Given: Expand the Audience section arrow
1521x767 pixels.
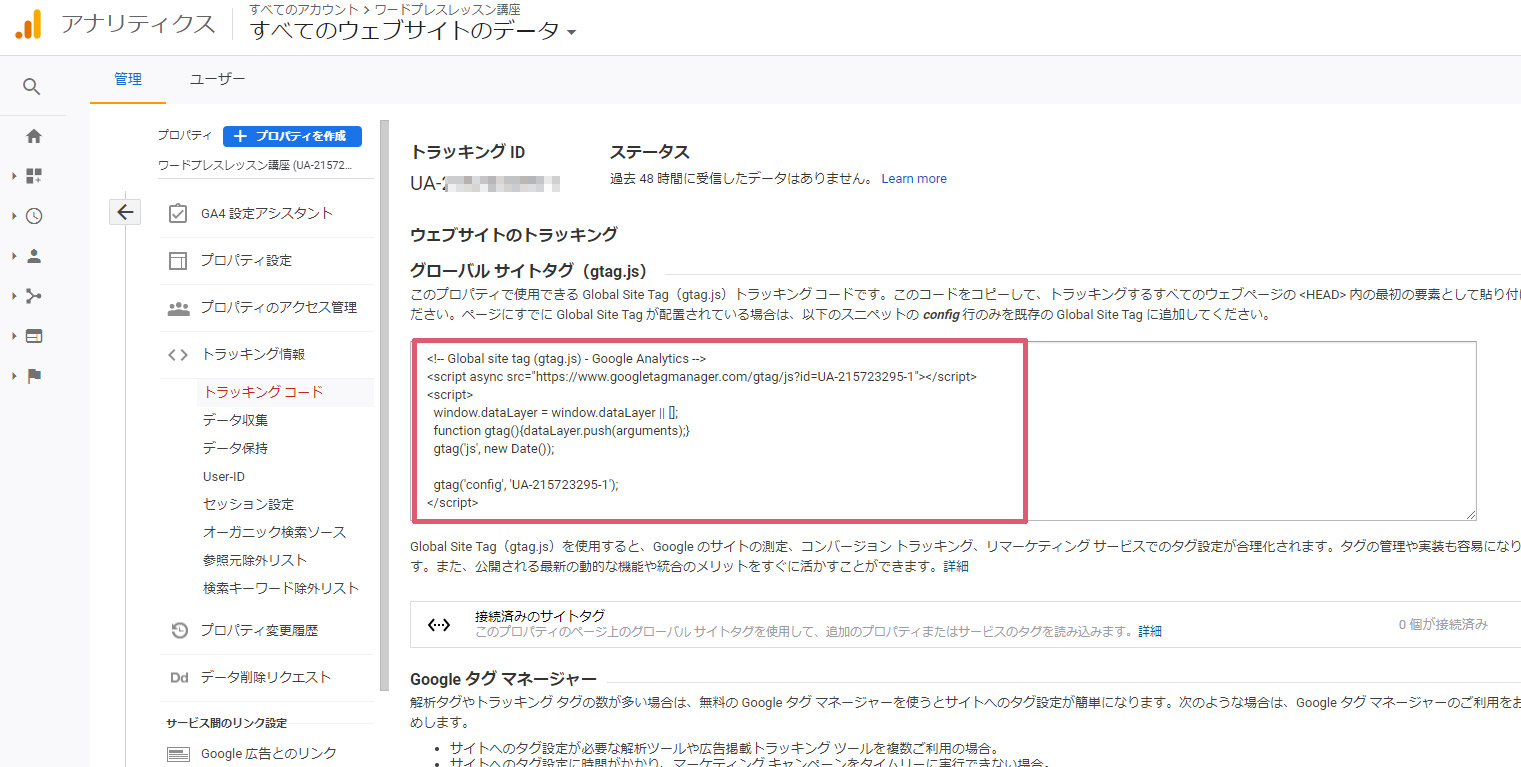Looking at the screenshot, I should 14,256.
